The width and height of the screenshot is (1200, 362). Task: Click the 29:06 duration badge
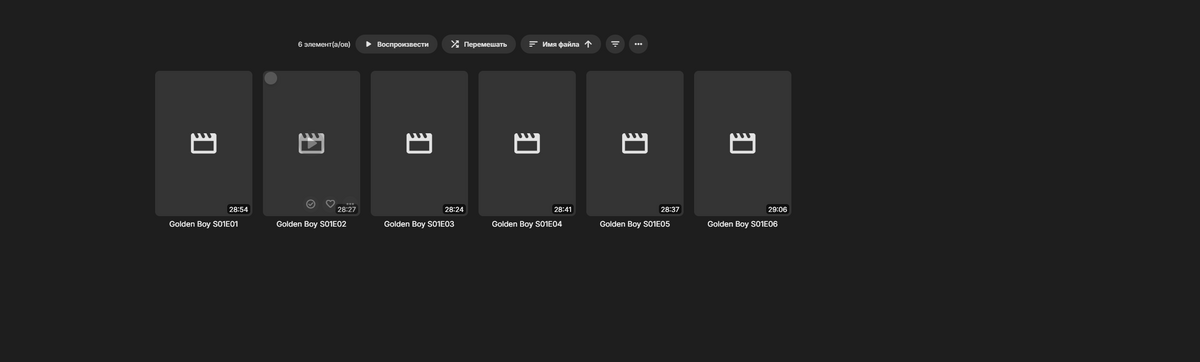click(x=777, y=209)
